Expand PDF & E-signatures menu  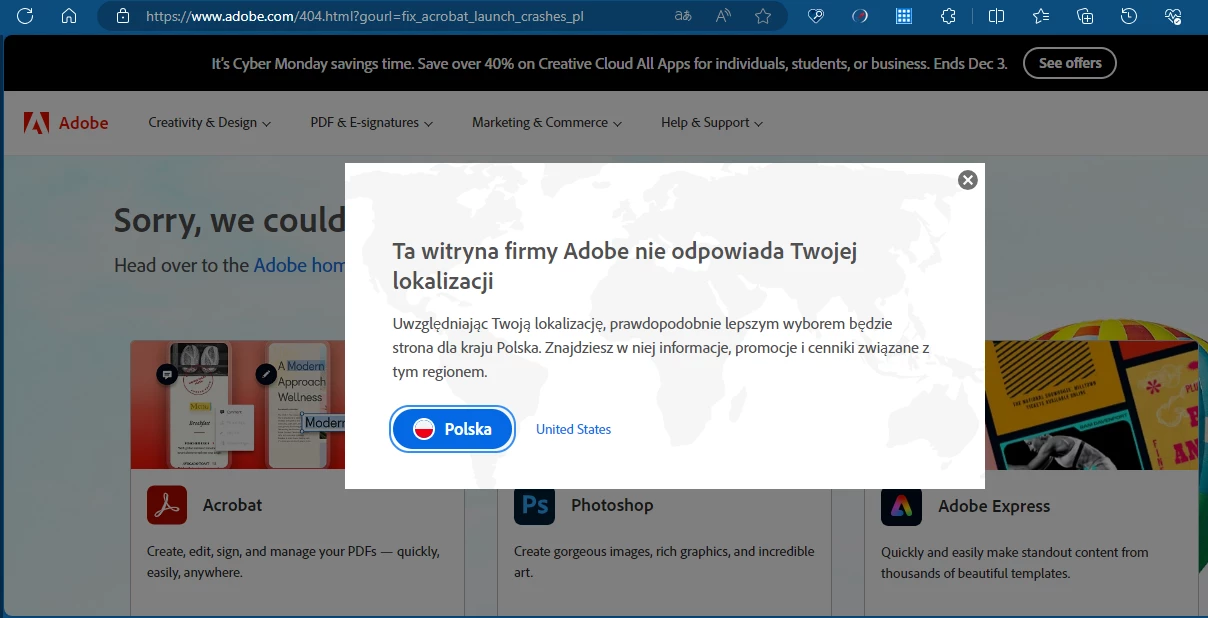click(372, 123)
